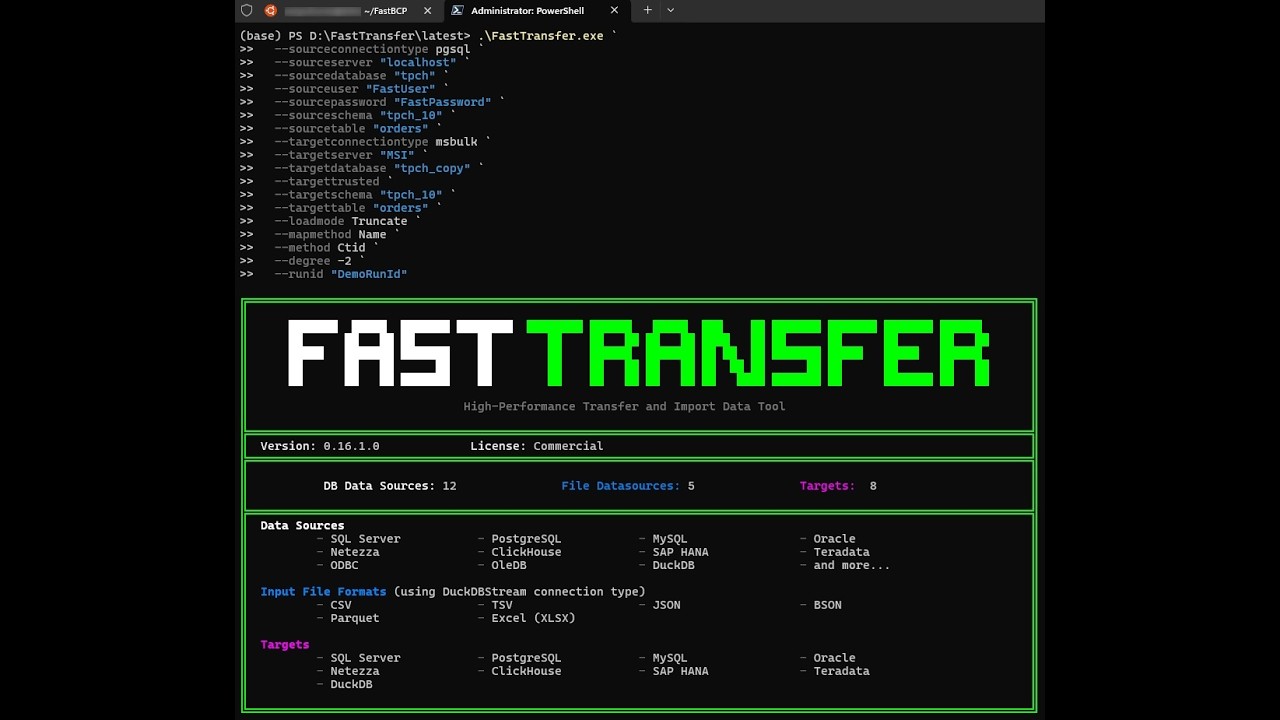
Task: Click the Truncate loadmode value
Action: [379, 221]
